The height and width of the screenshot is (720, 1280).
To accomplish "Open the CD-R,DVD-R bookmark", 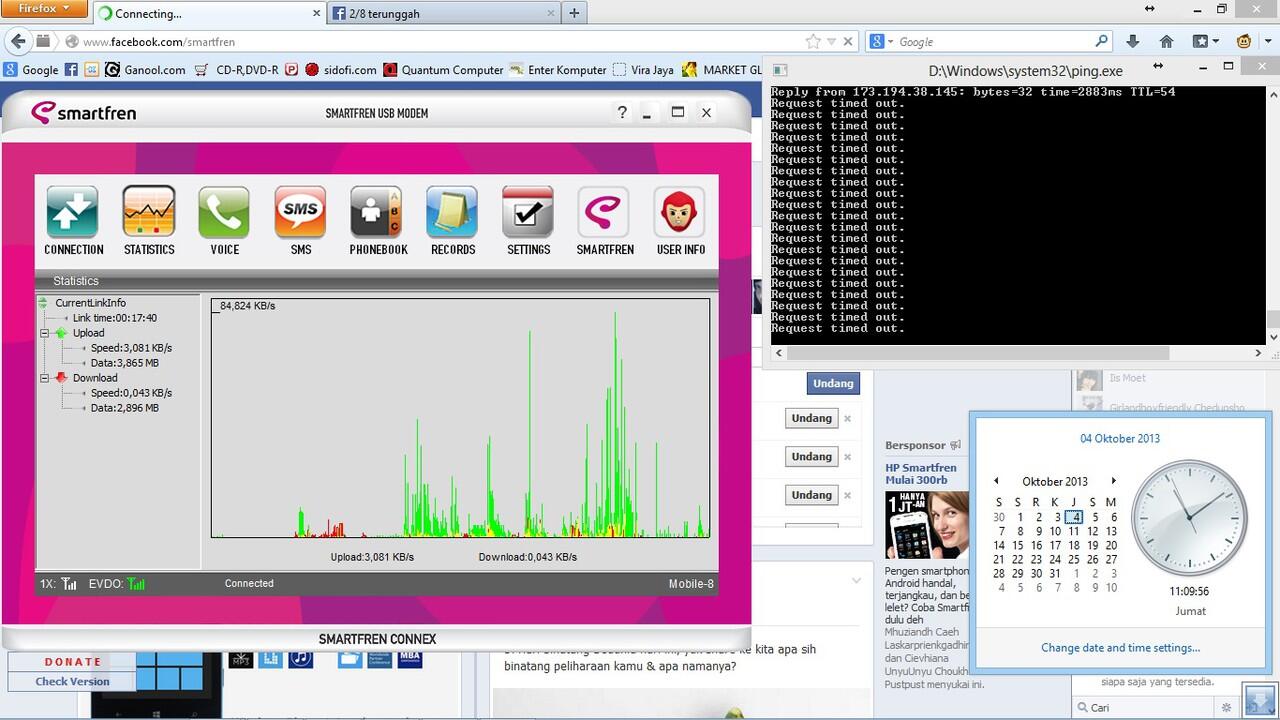I will (x=237, y=70).
